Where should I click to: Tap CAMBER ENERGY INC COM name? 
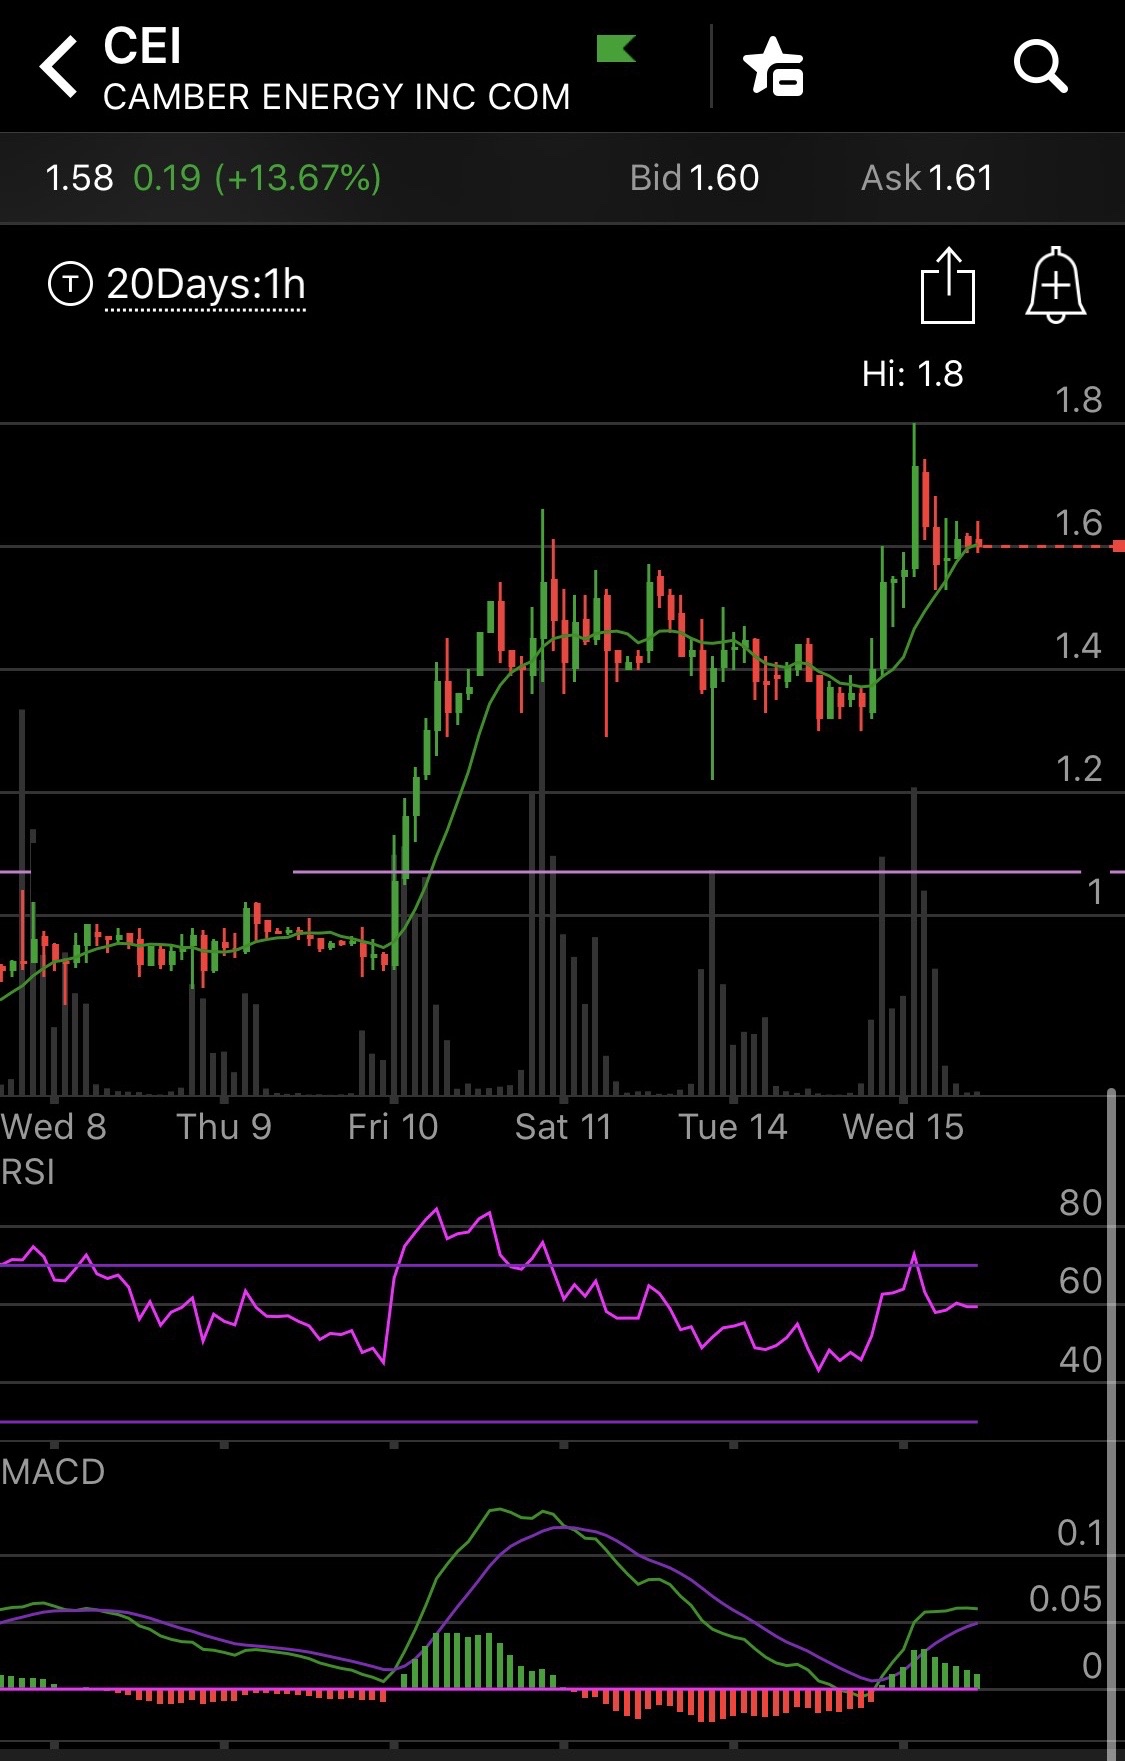pos(337,97)
